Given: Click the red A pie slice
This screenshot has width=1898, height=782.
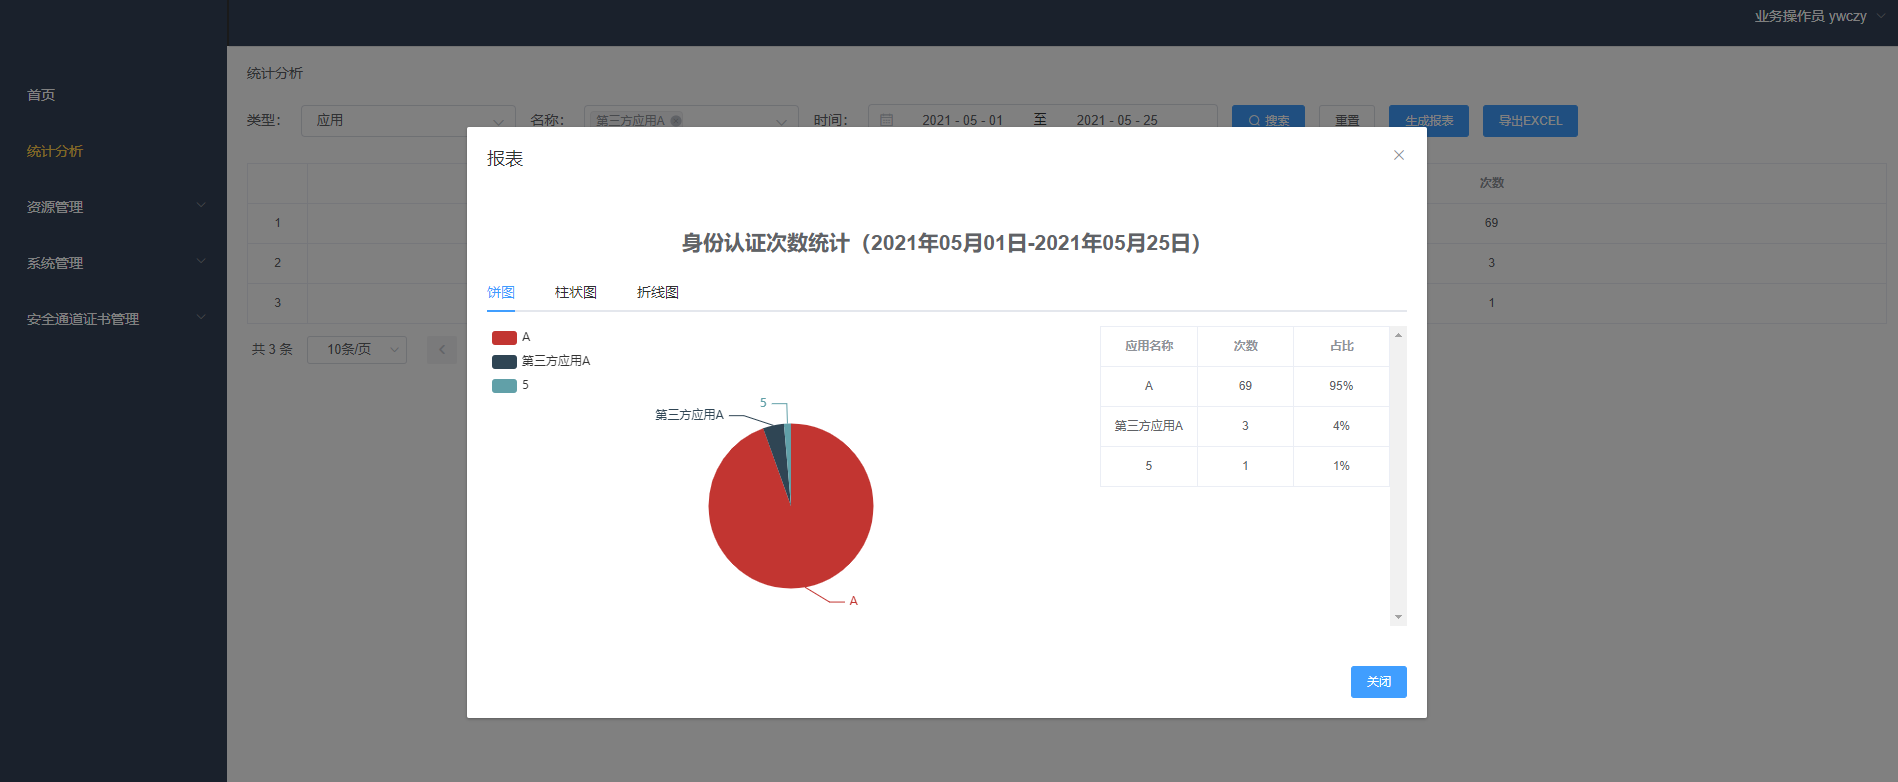Looking at the screenshot, I should pos(790,530).
